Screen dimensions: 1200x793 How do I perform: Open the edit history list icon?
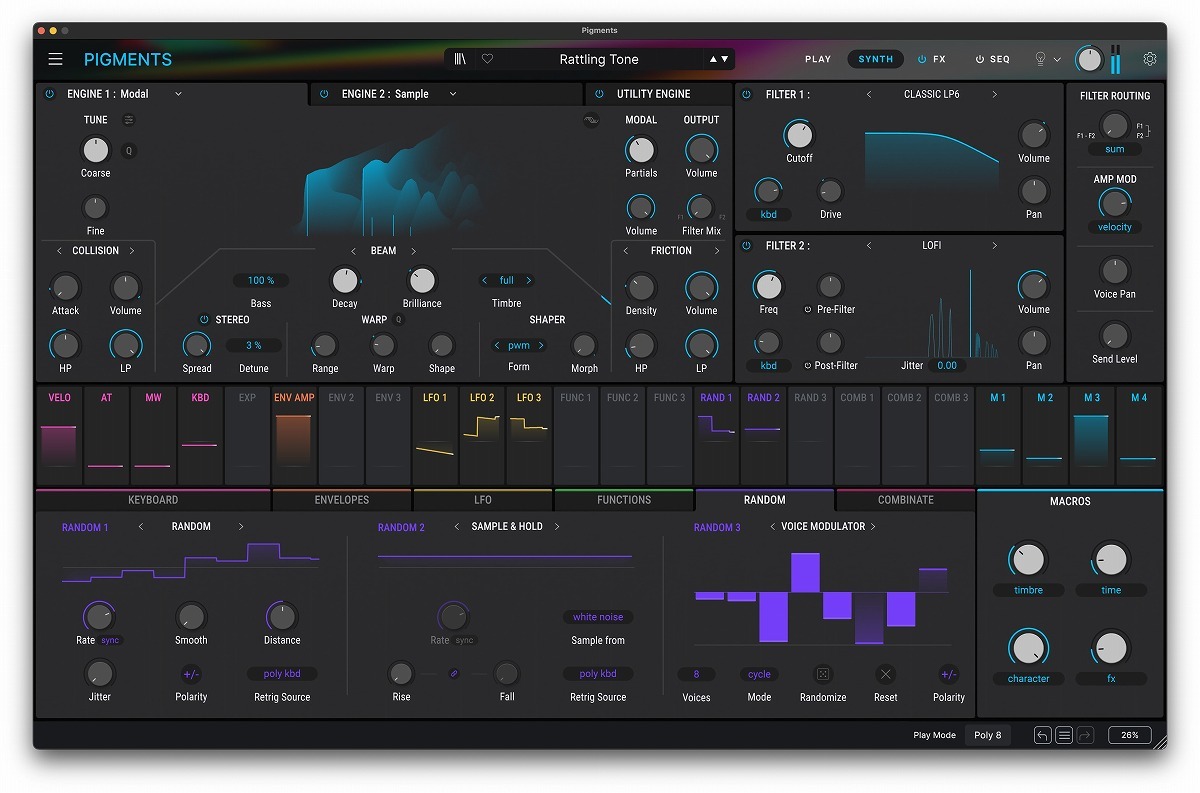(x=1064, y=735)
